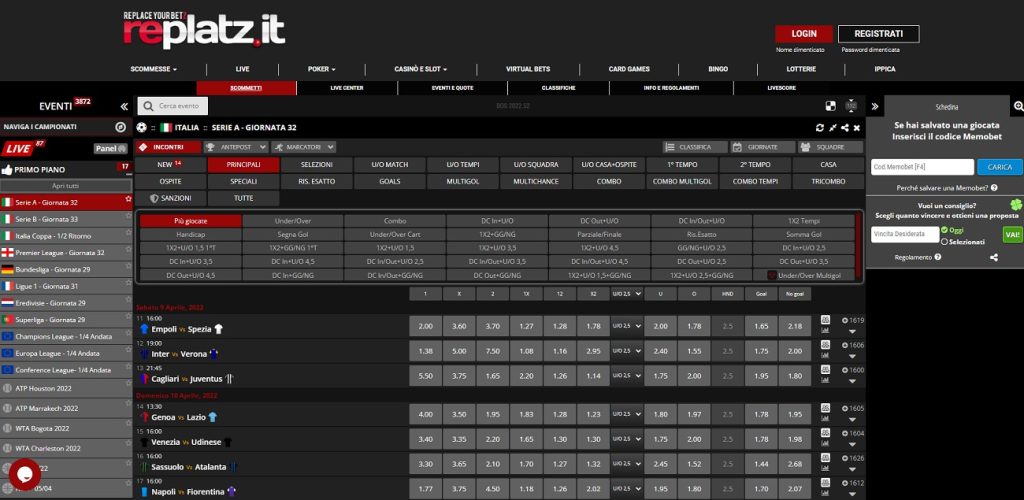Select the Selezionati radio option

[944, 242]
